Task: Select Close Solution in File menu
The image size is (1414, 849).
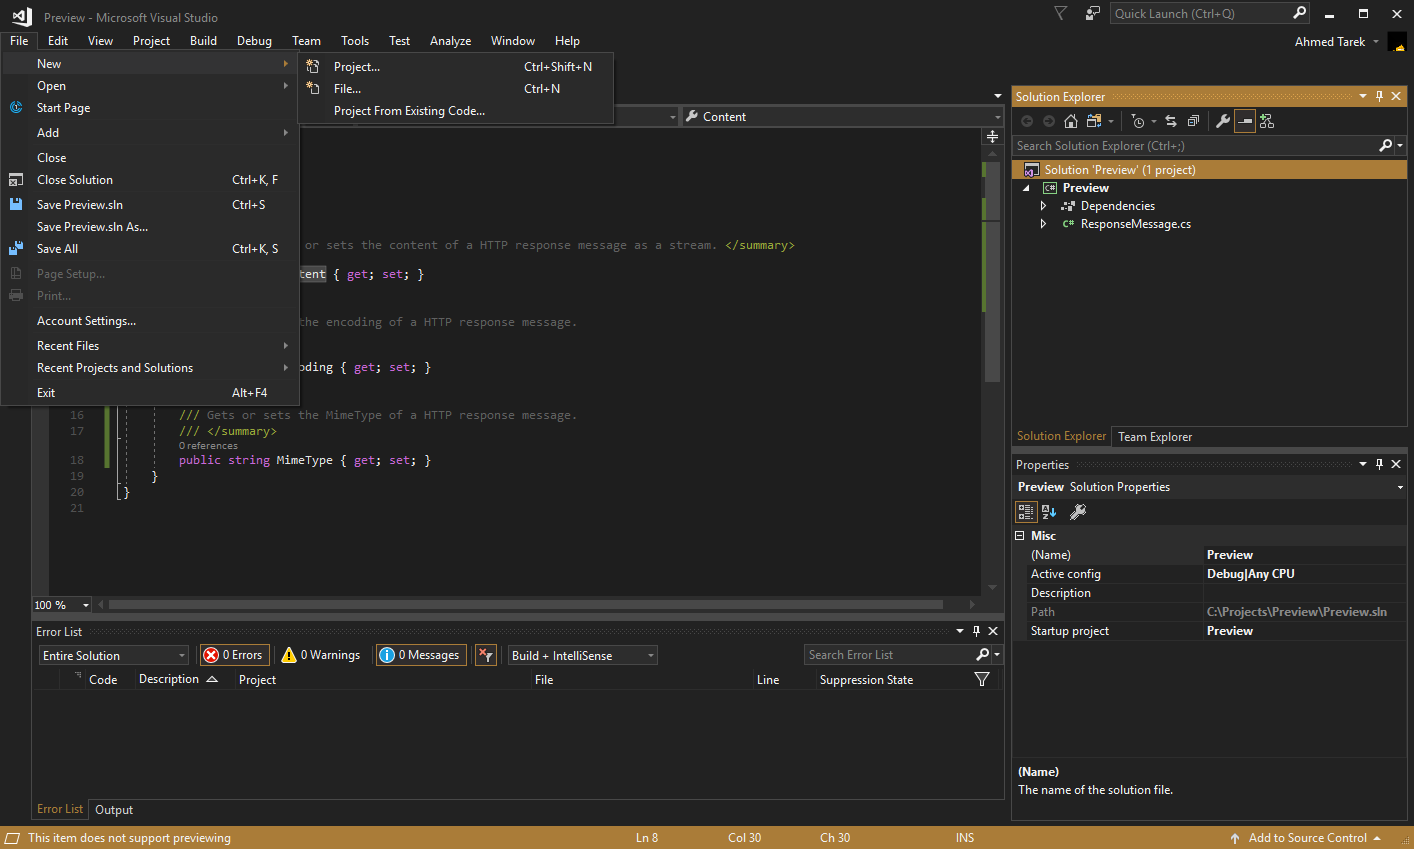Action: point(150,180)
